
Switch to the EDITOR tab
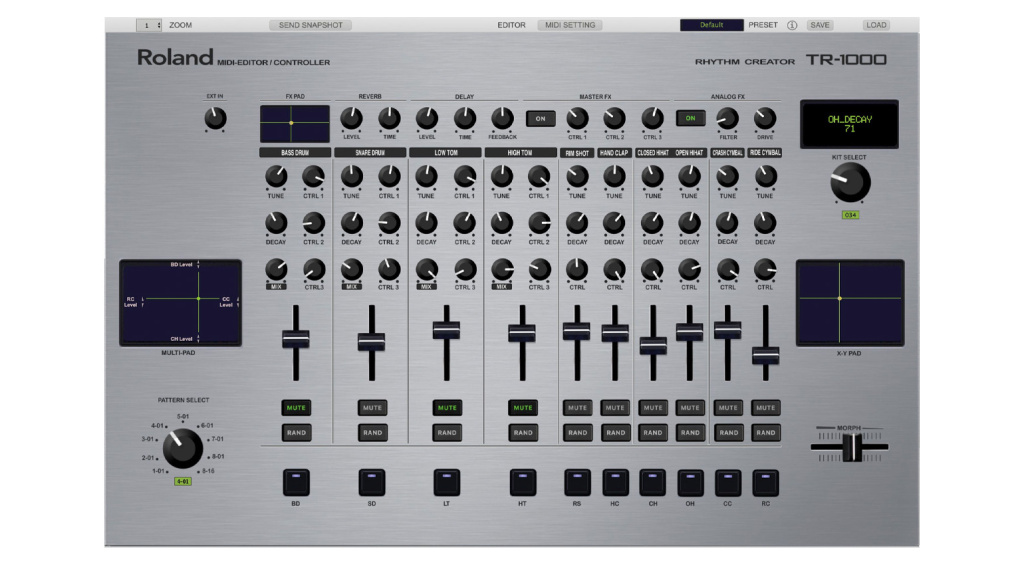click(511, 25)
